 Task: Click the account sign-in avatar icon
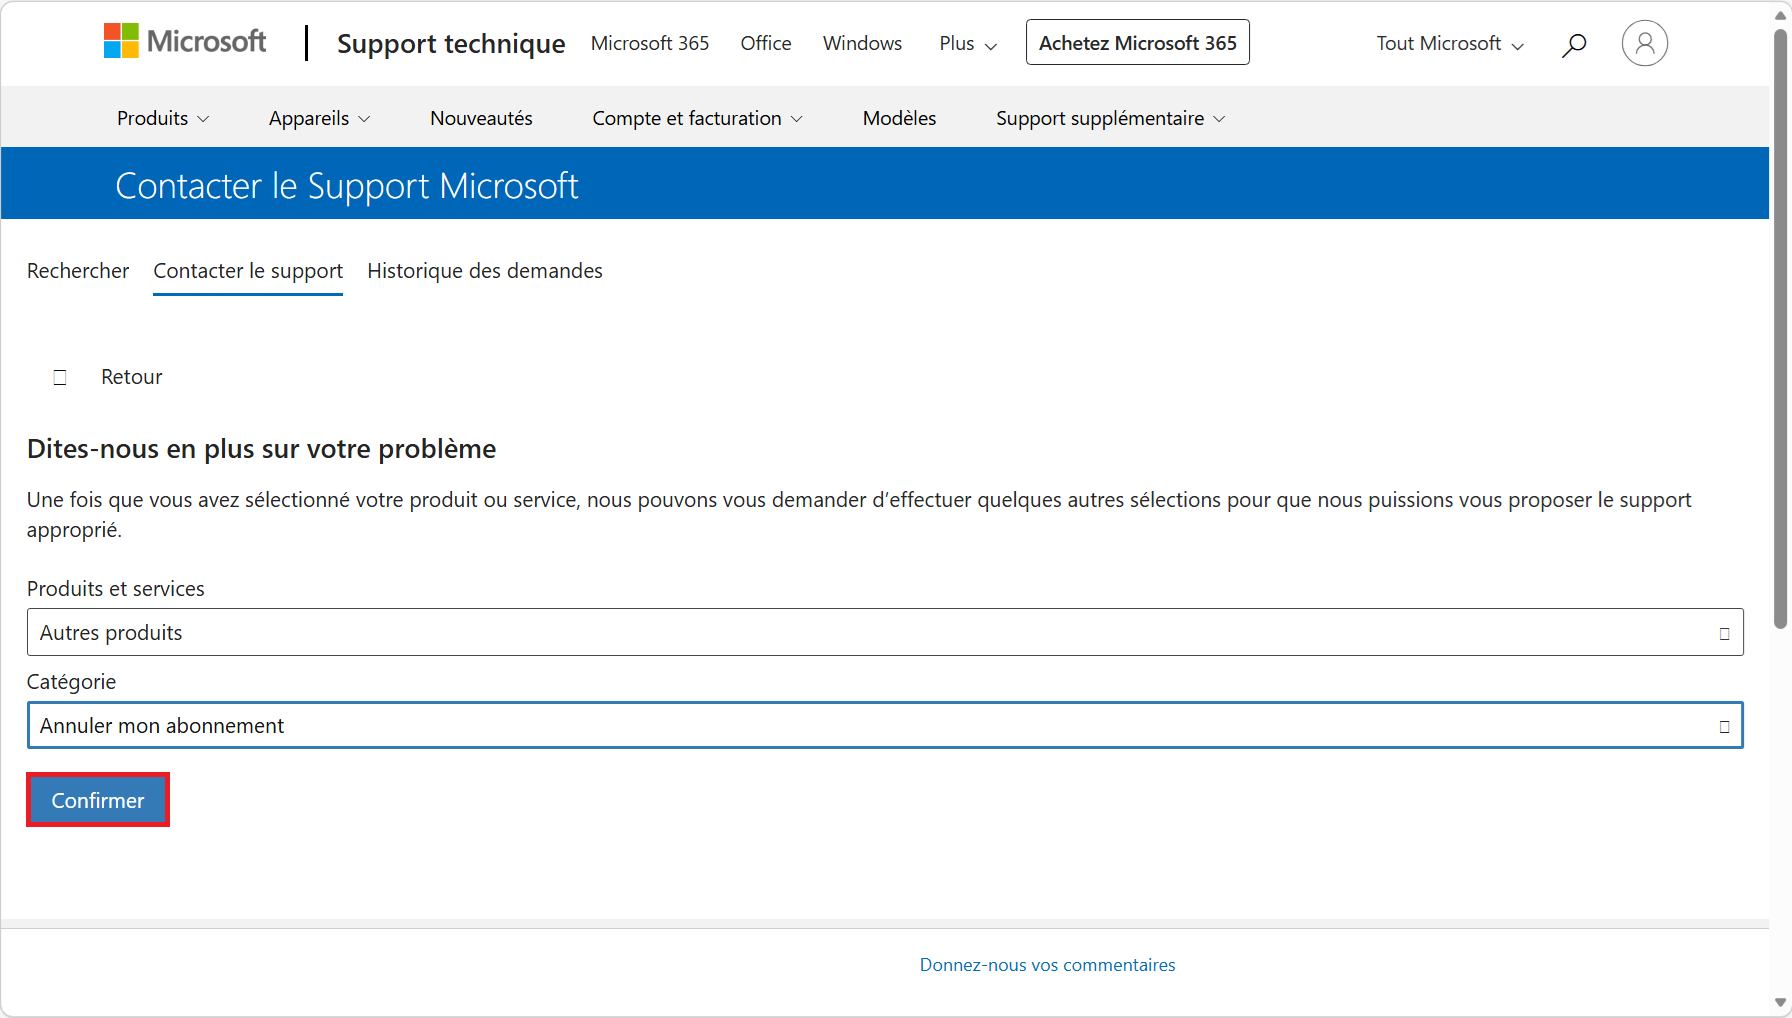1644,44
